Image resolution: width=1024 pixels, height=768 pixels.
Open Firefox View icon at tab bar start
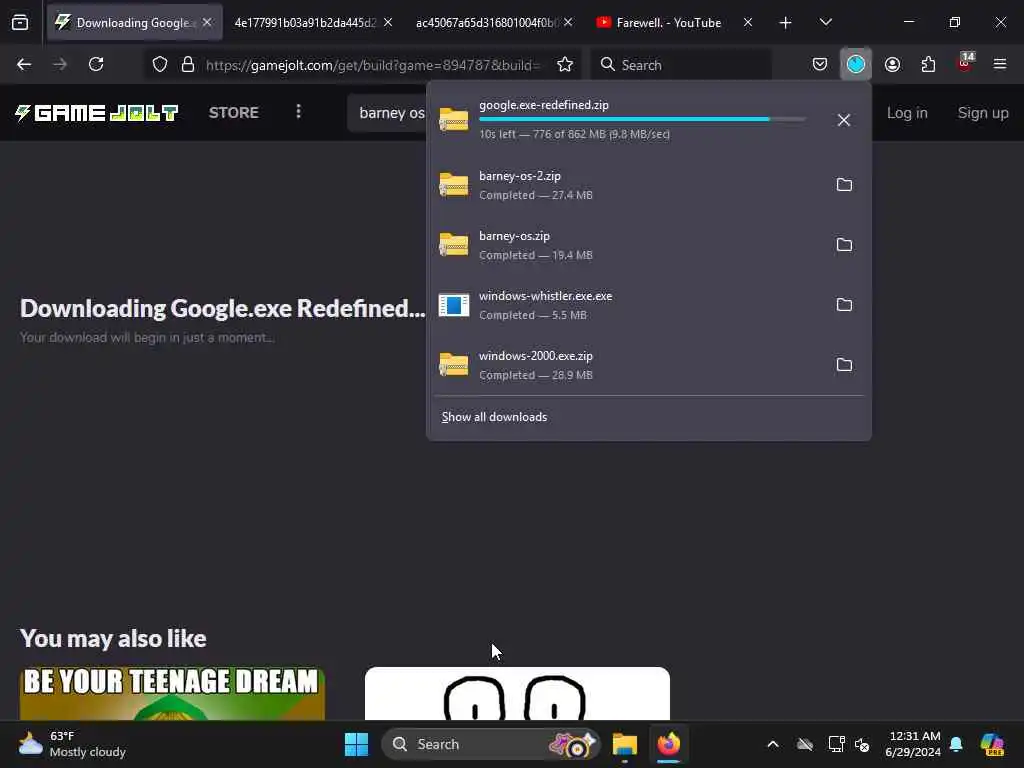pyautogui.click(x=20, y=23)
